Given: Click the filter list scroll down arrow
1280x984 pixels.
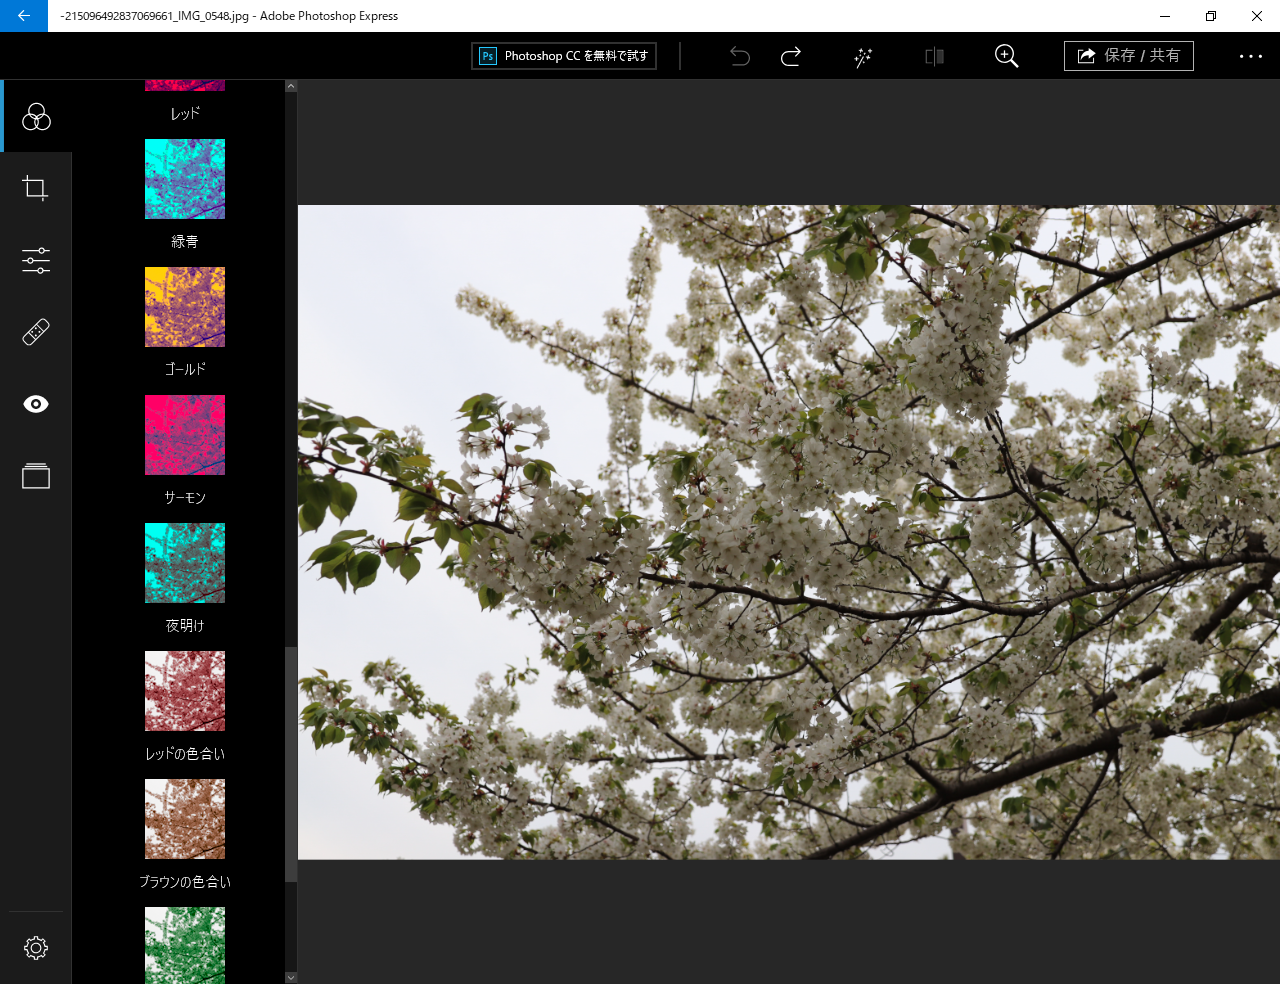Looking at the screenshot, I should 291,977.
